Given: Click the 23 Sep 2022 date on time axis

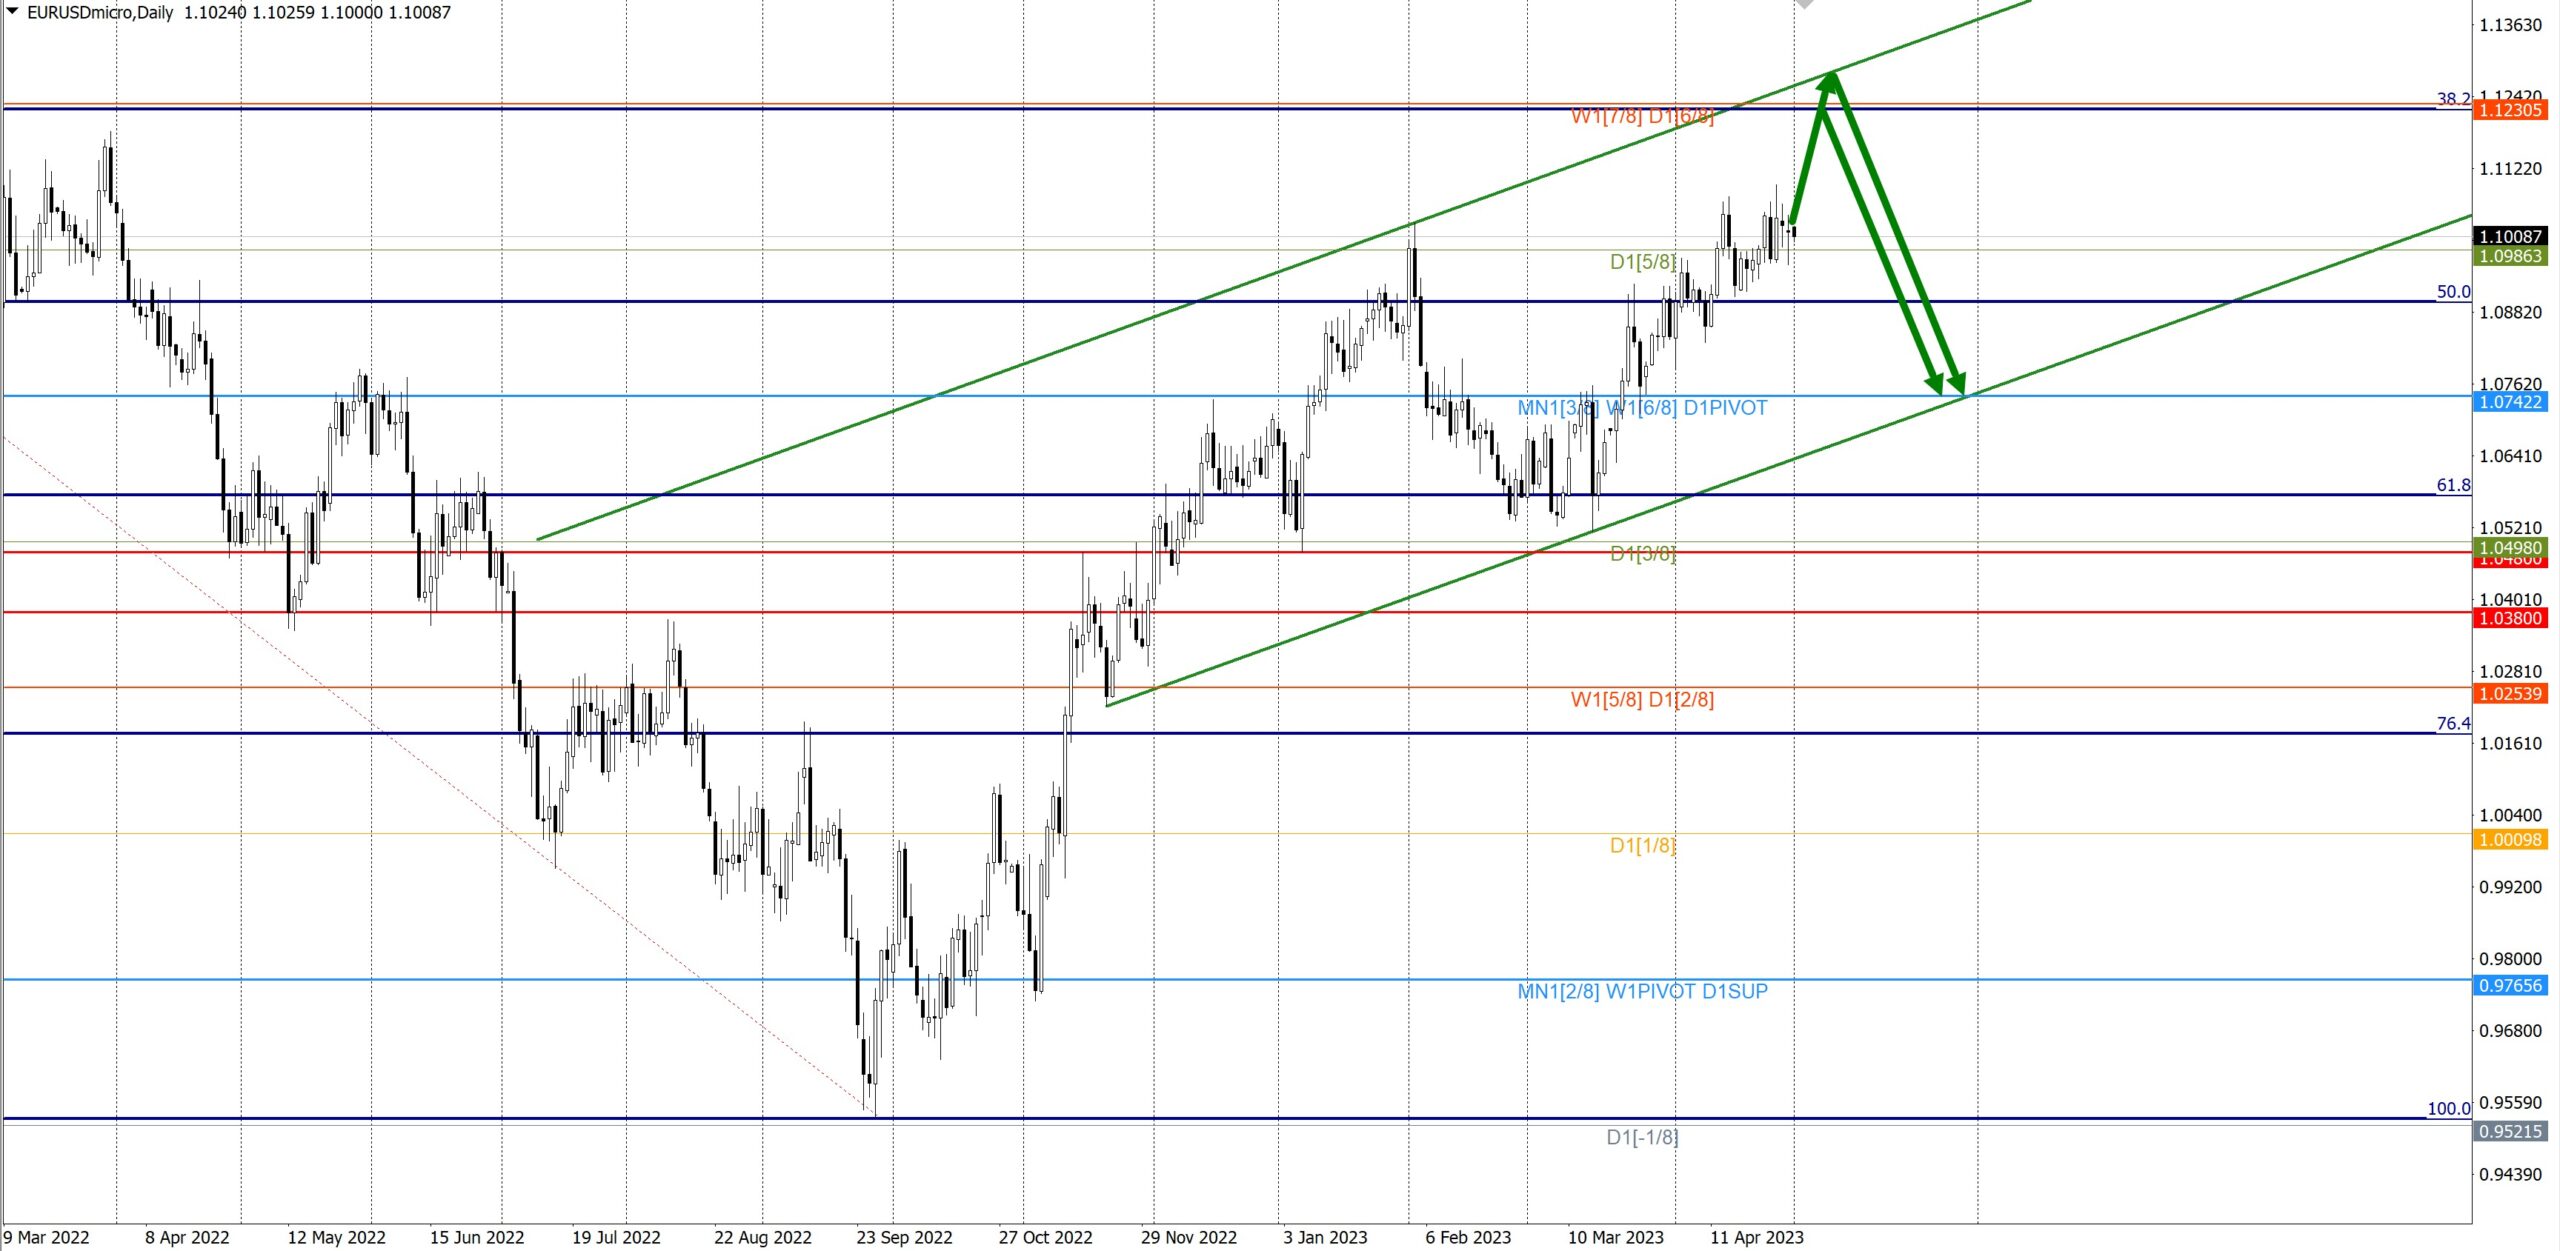Looking at the screenshot, I should pyautogui.click(x=904, y=1237).
